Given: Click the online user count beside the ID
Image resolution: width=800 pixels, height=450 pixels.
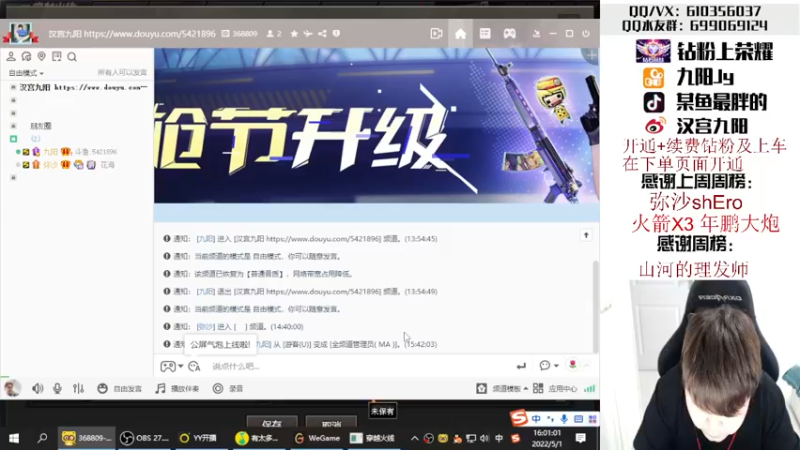Looking at the screenshot, I should coord(274,34).
